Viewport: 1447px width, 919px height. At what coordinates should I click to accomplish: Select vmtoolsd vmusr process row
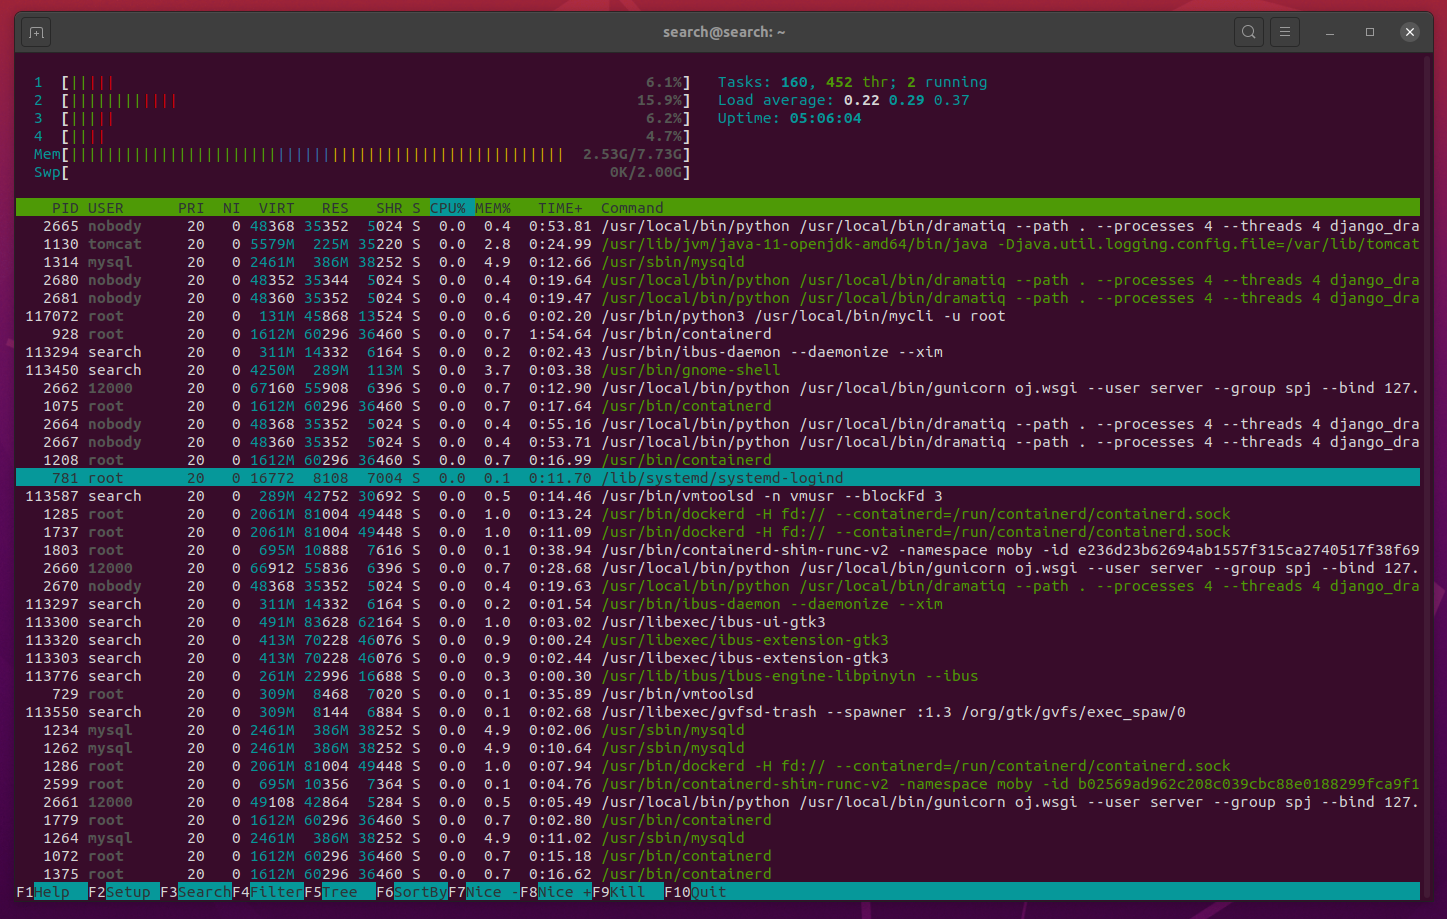(x=718, y=496)
